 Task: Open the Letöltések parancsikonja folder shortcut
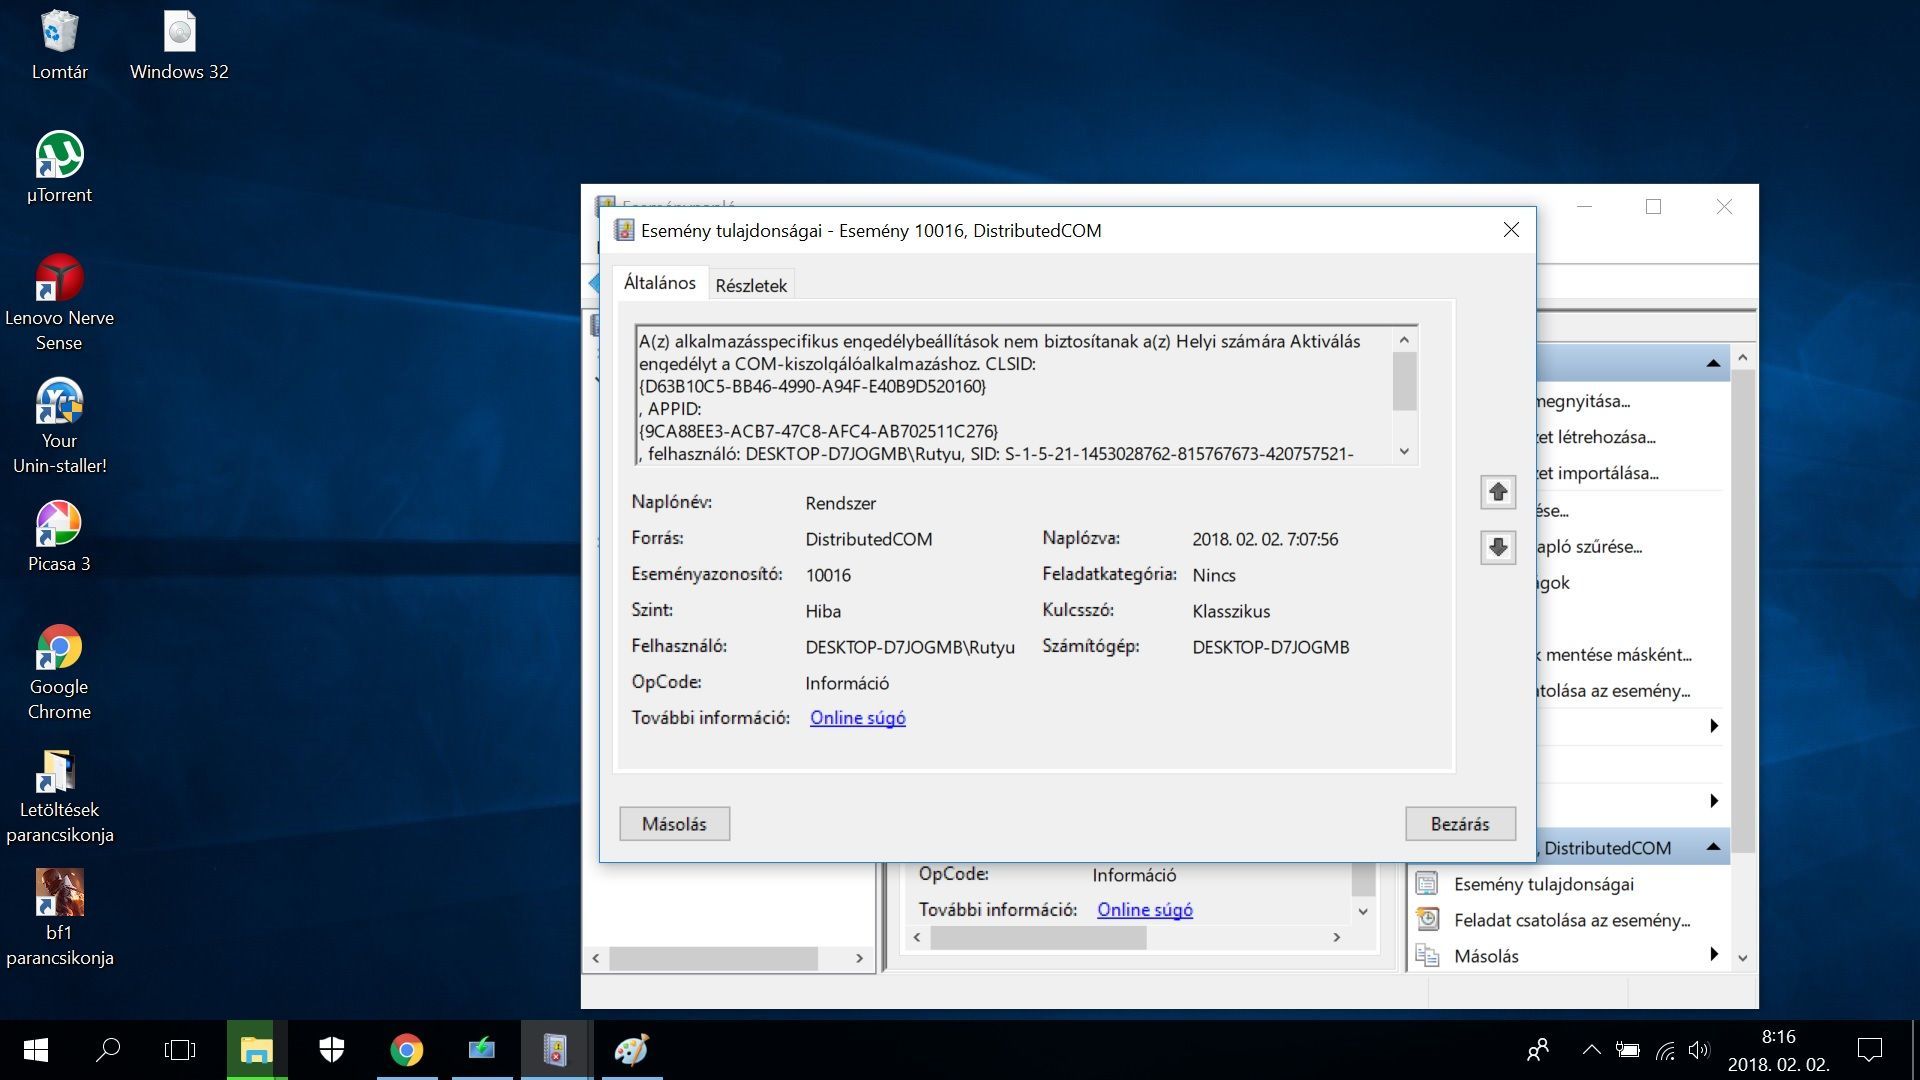[x=59, y=796]
